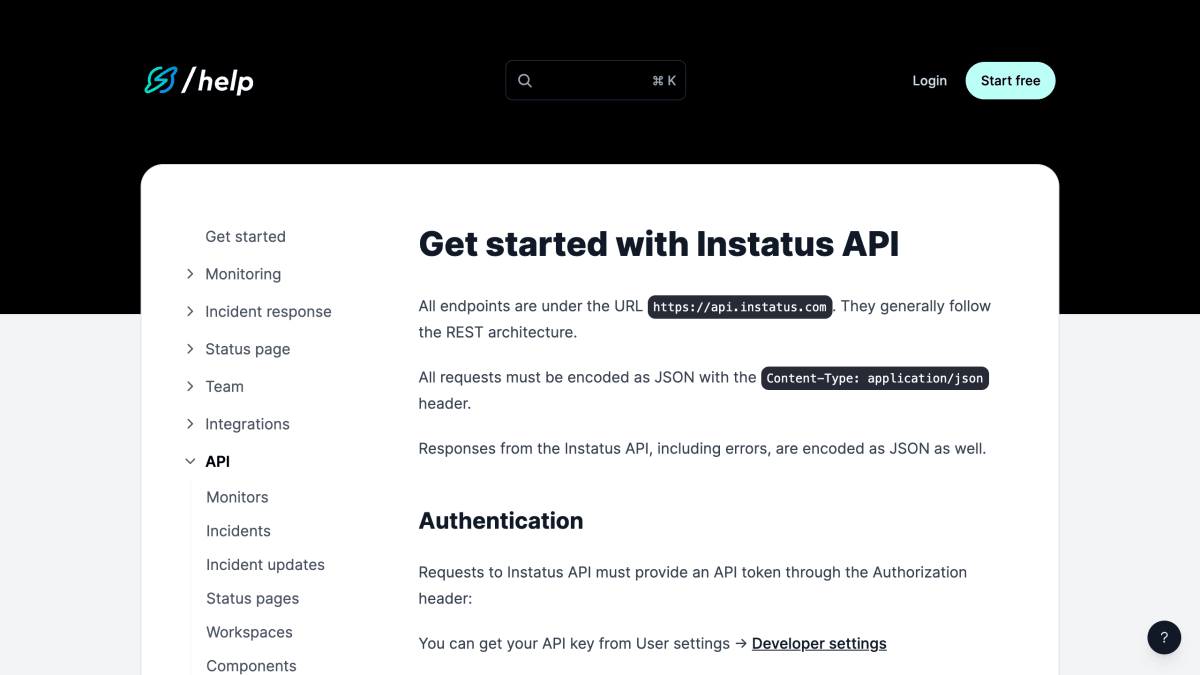Collapse the API section chevron

click(190, 461)
